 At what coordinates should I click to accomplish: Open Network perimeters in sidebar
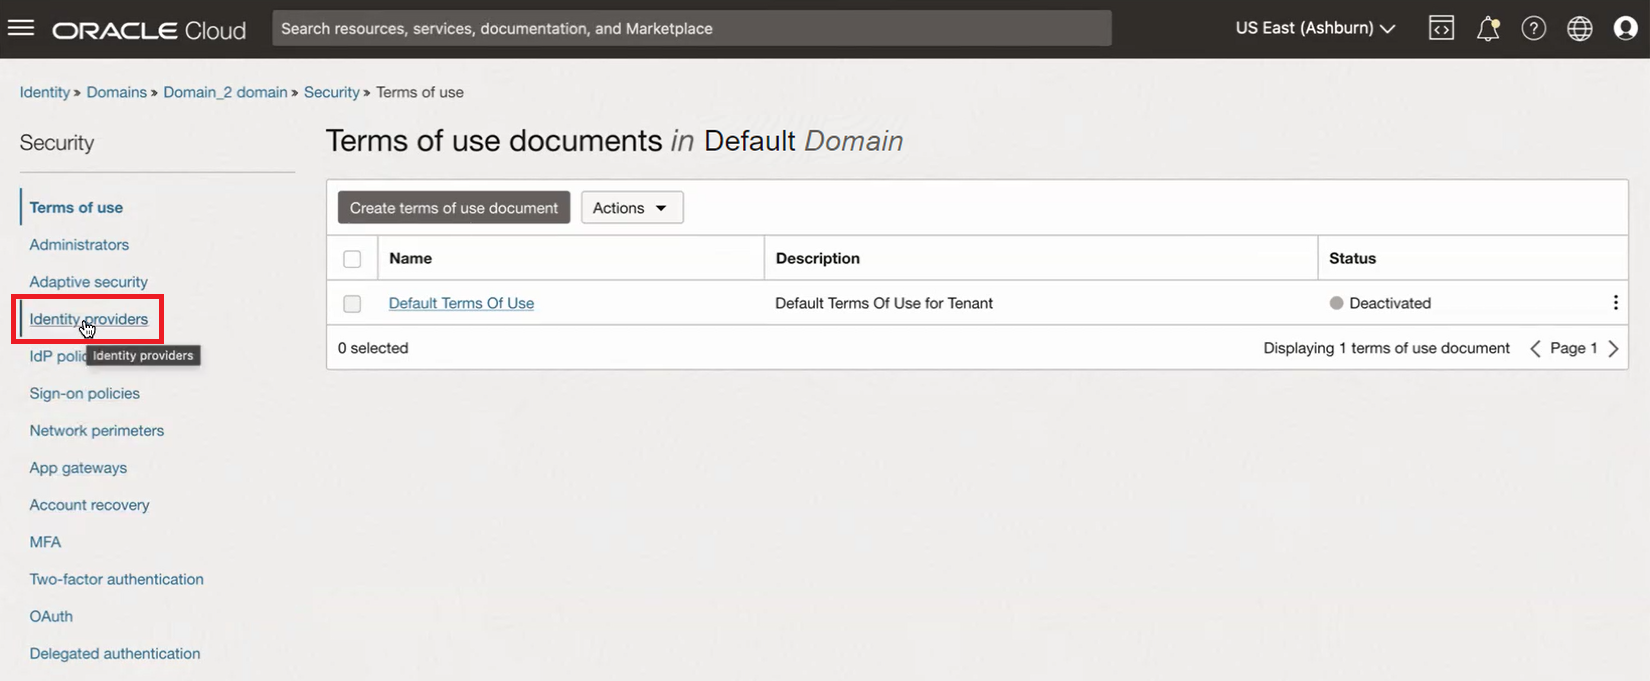tap(96, 430)
